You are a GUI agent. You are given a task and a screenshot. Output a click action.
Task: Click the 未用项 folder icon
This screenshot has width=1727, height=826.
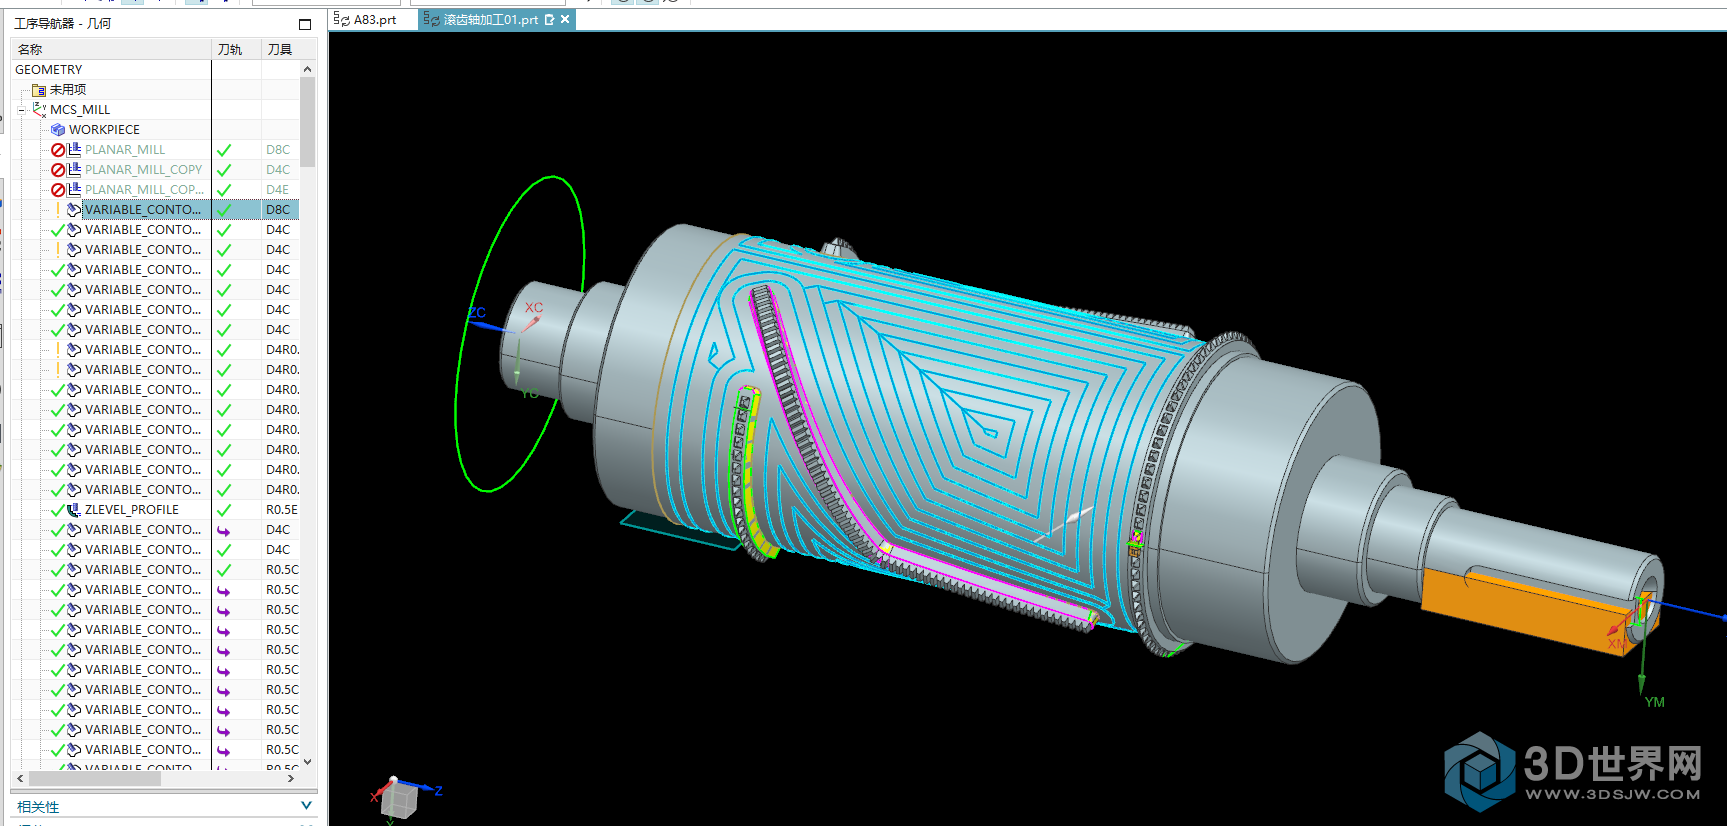click(x=39, y=90)
